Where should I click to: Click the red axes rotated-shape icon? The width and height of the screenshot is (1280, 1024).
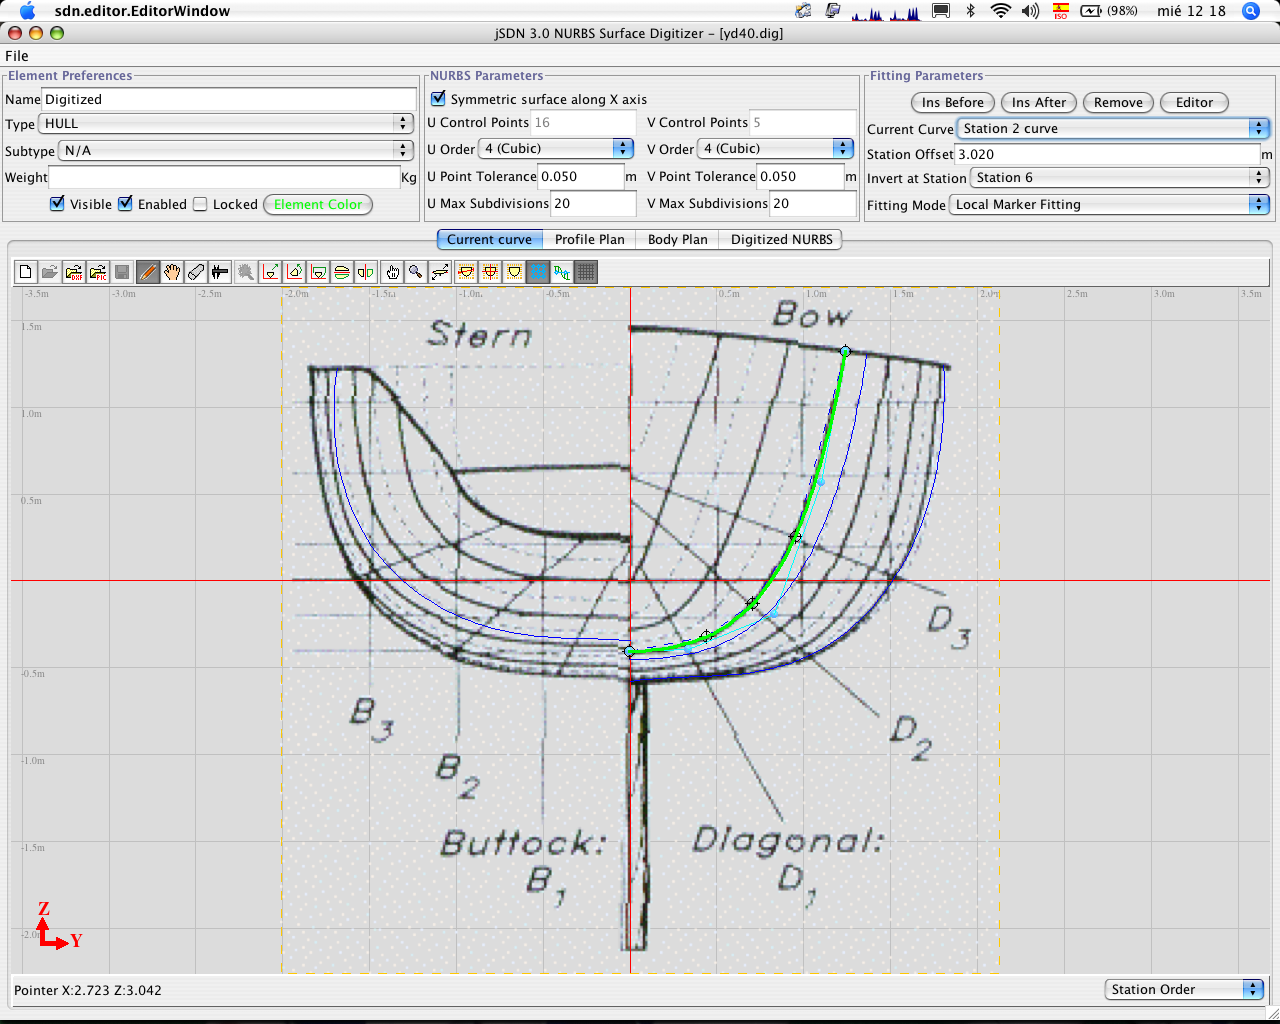click(295, 272)
